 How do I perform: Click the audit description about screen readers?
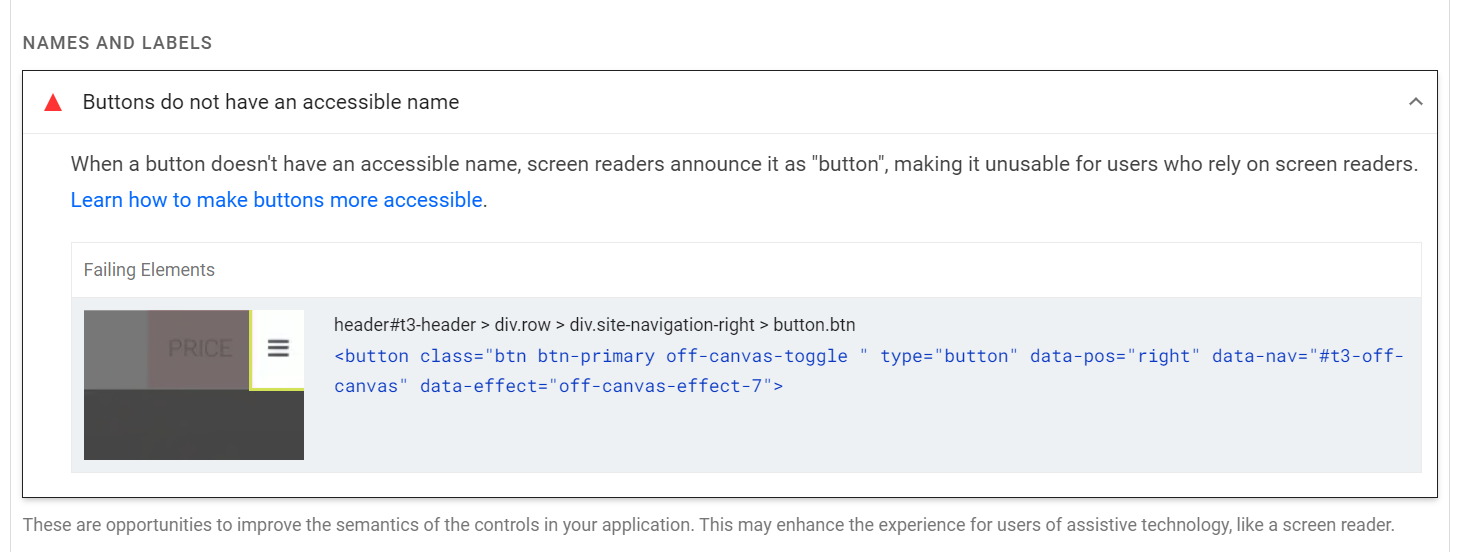(x=744, y=164)
